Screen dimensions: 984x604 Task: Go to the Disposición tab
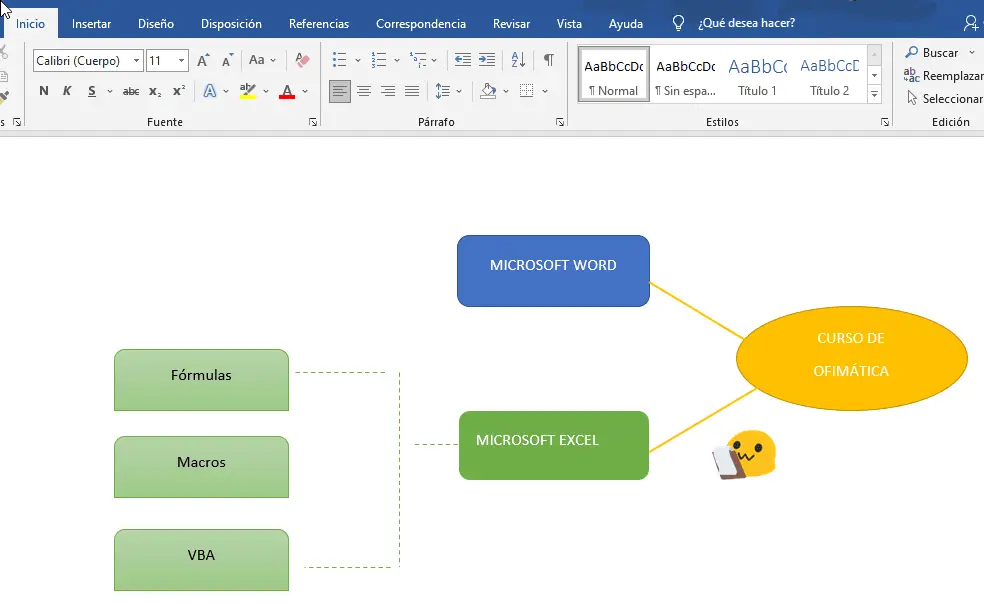(x=231, y=24)
